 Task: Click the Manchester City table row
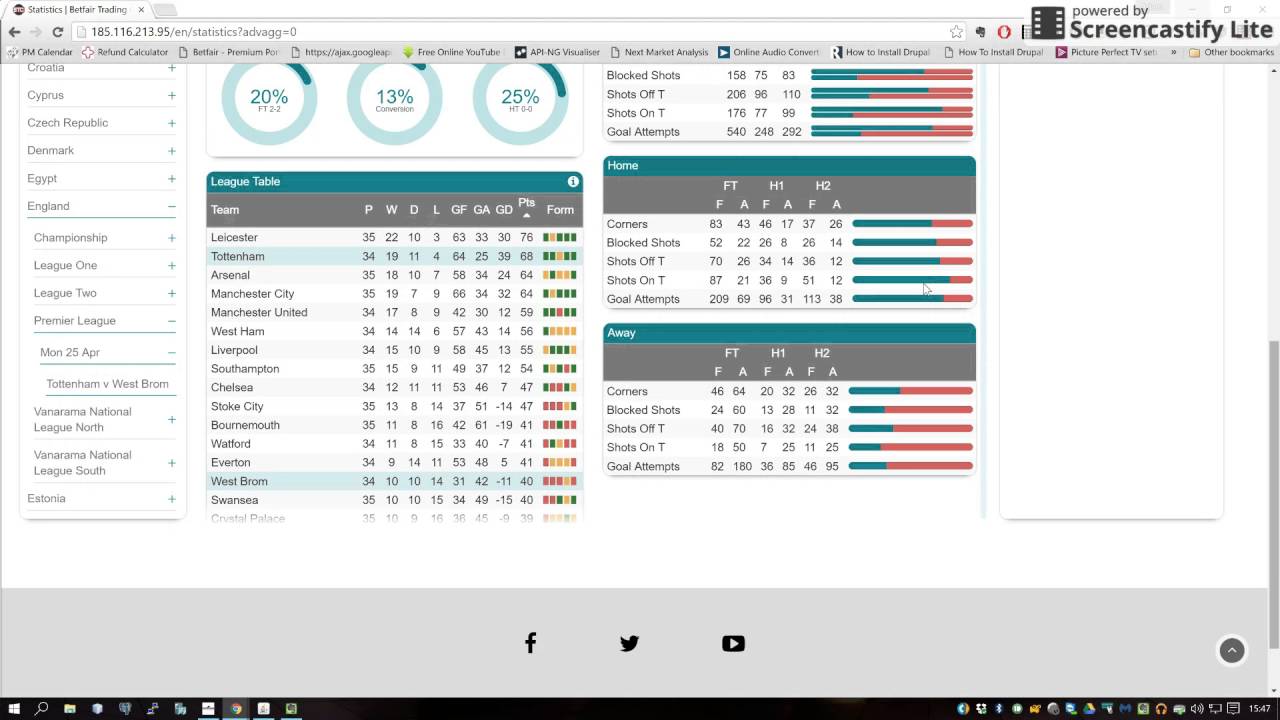pos(394,294)
